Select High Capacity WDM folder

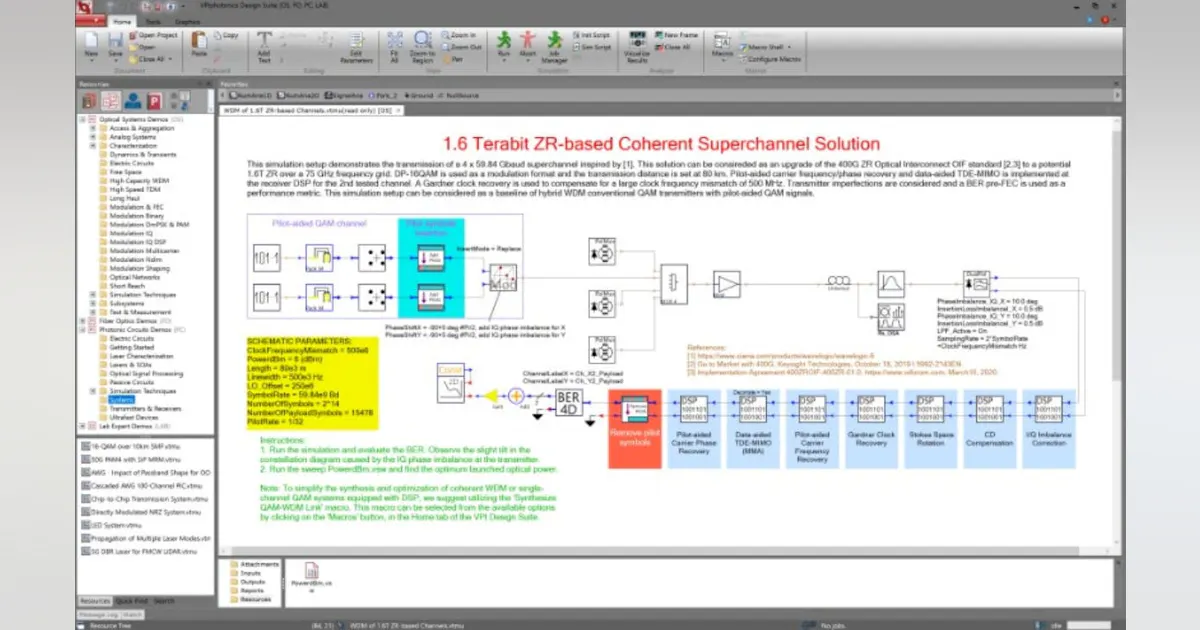click(133, 181)
